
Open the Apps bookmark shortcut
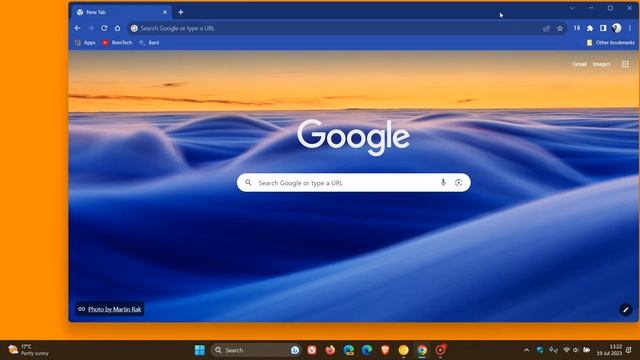pos(85,42)
